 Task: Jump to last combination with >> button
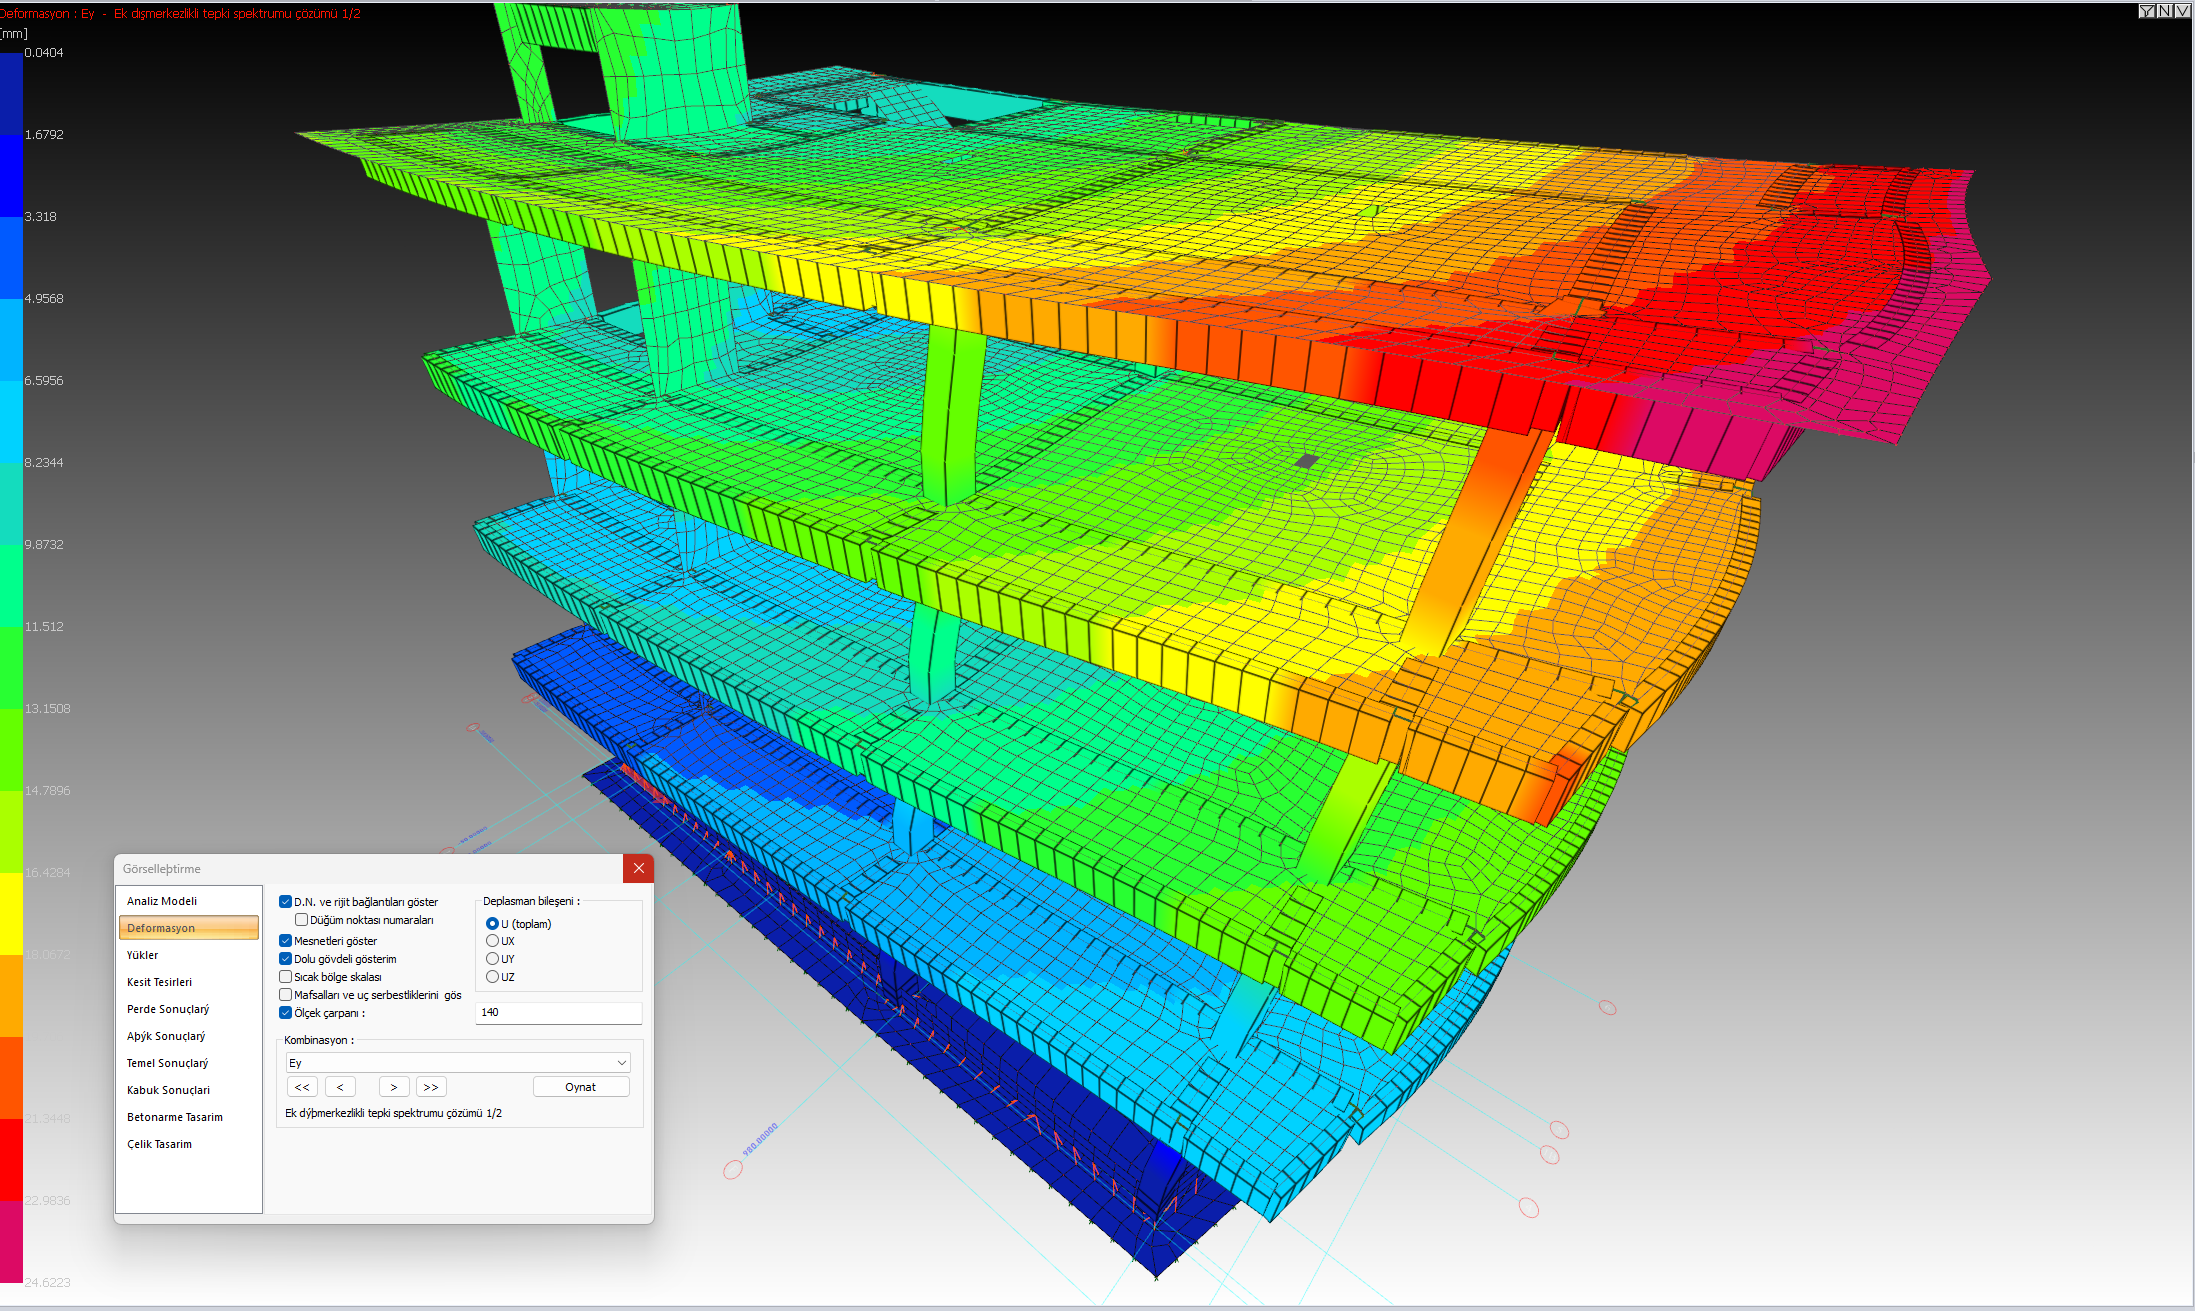pos(431,1087)
